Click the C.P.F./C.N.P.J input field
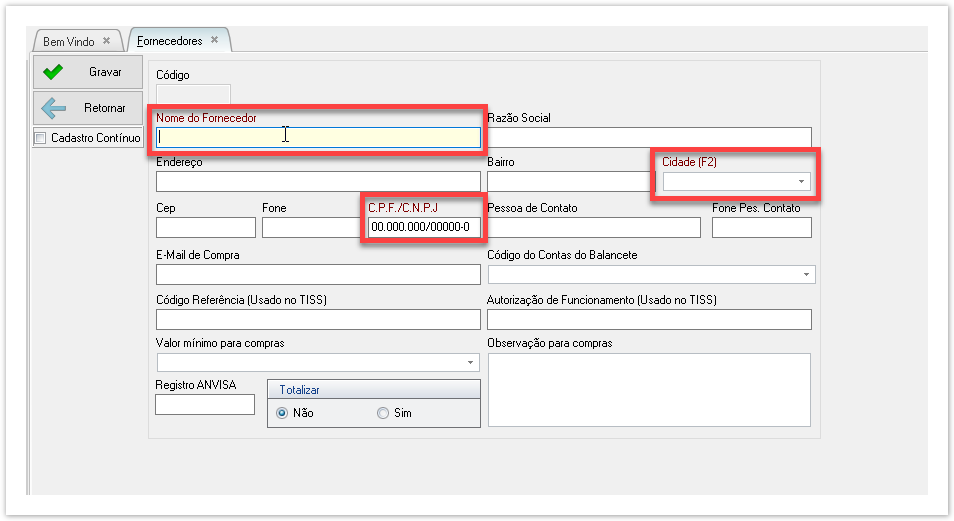 tap(424, 228)
